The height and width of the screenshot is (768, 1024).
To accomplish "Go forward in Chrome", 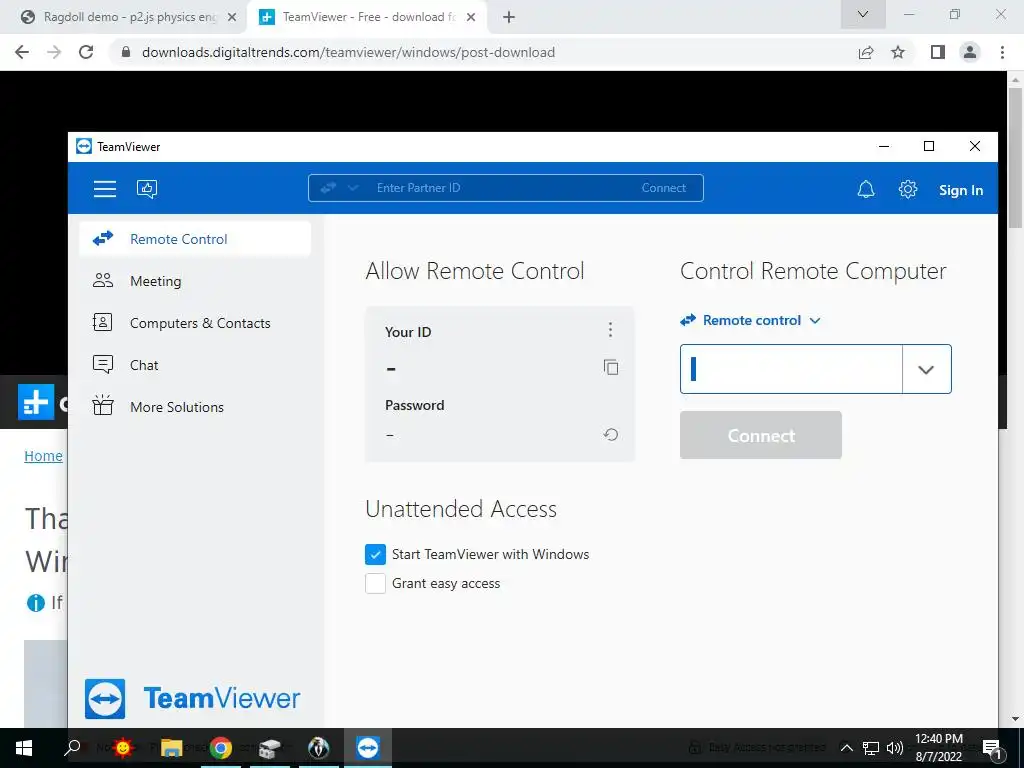I will coord(54,52).
